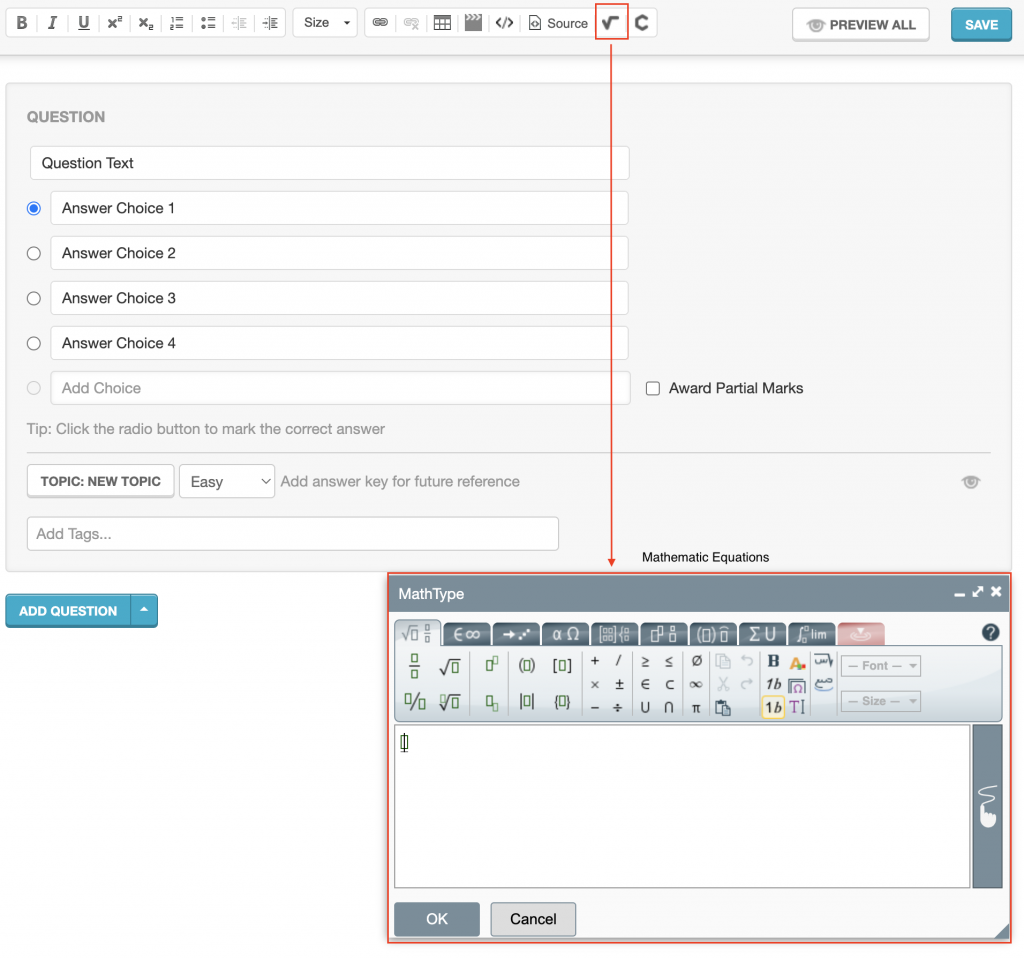Click the PREVIEW ALL button
The width and height of the screenshot is (1024, 958).
coord(861,25)
